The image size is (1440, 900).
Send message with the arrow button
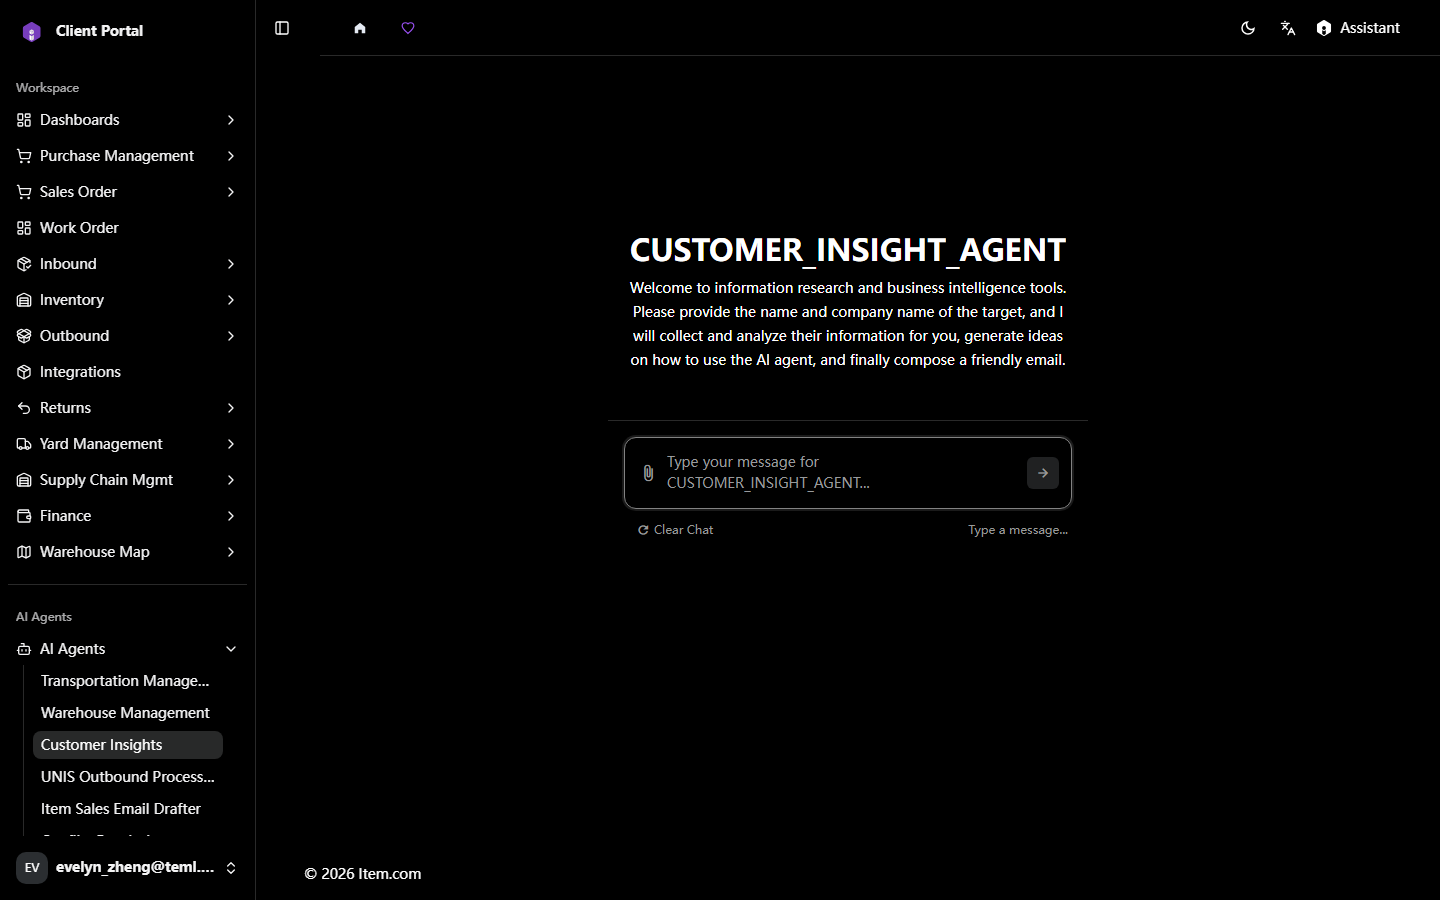(1043, 473)
